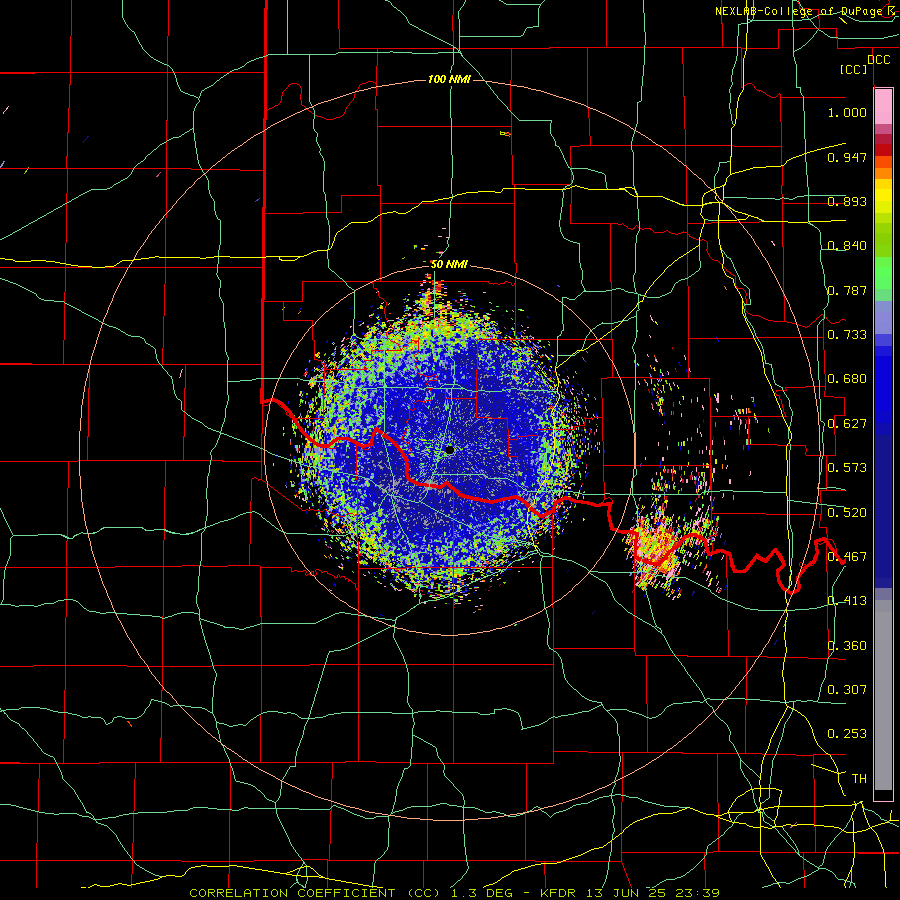Click the 0.947 value on the color scale

[x=847, y=157]
